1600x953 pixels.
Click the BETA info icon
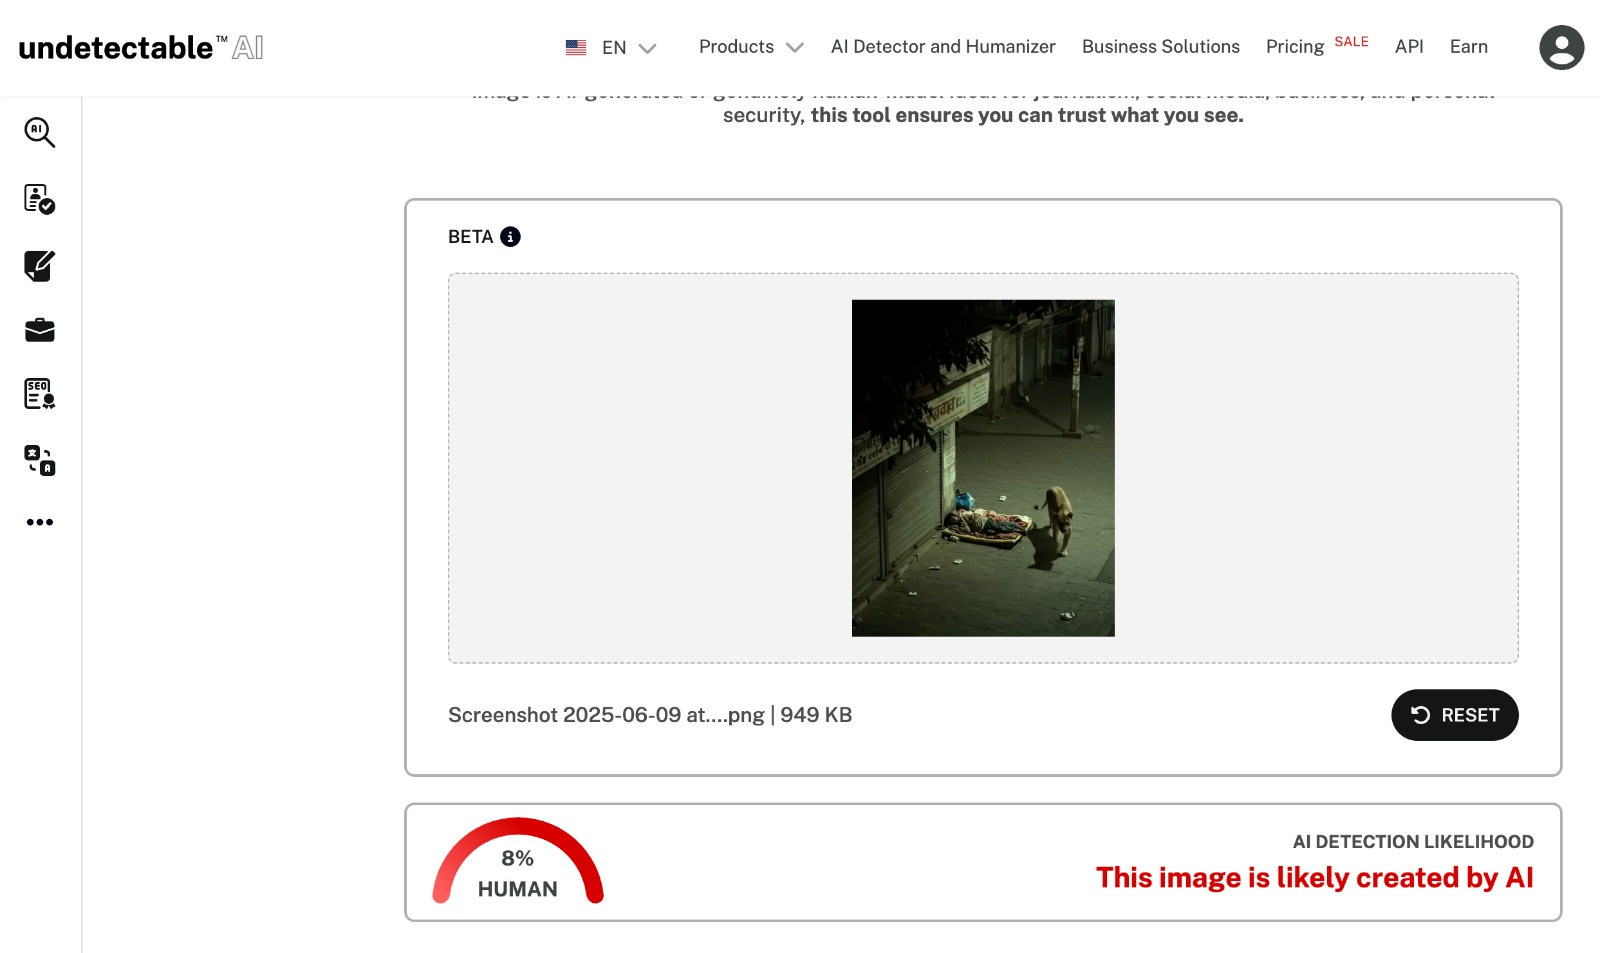click(510, 237)
